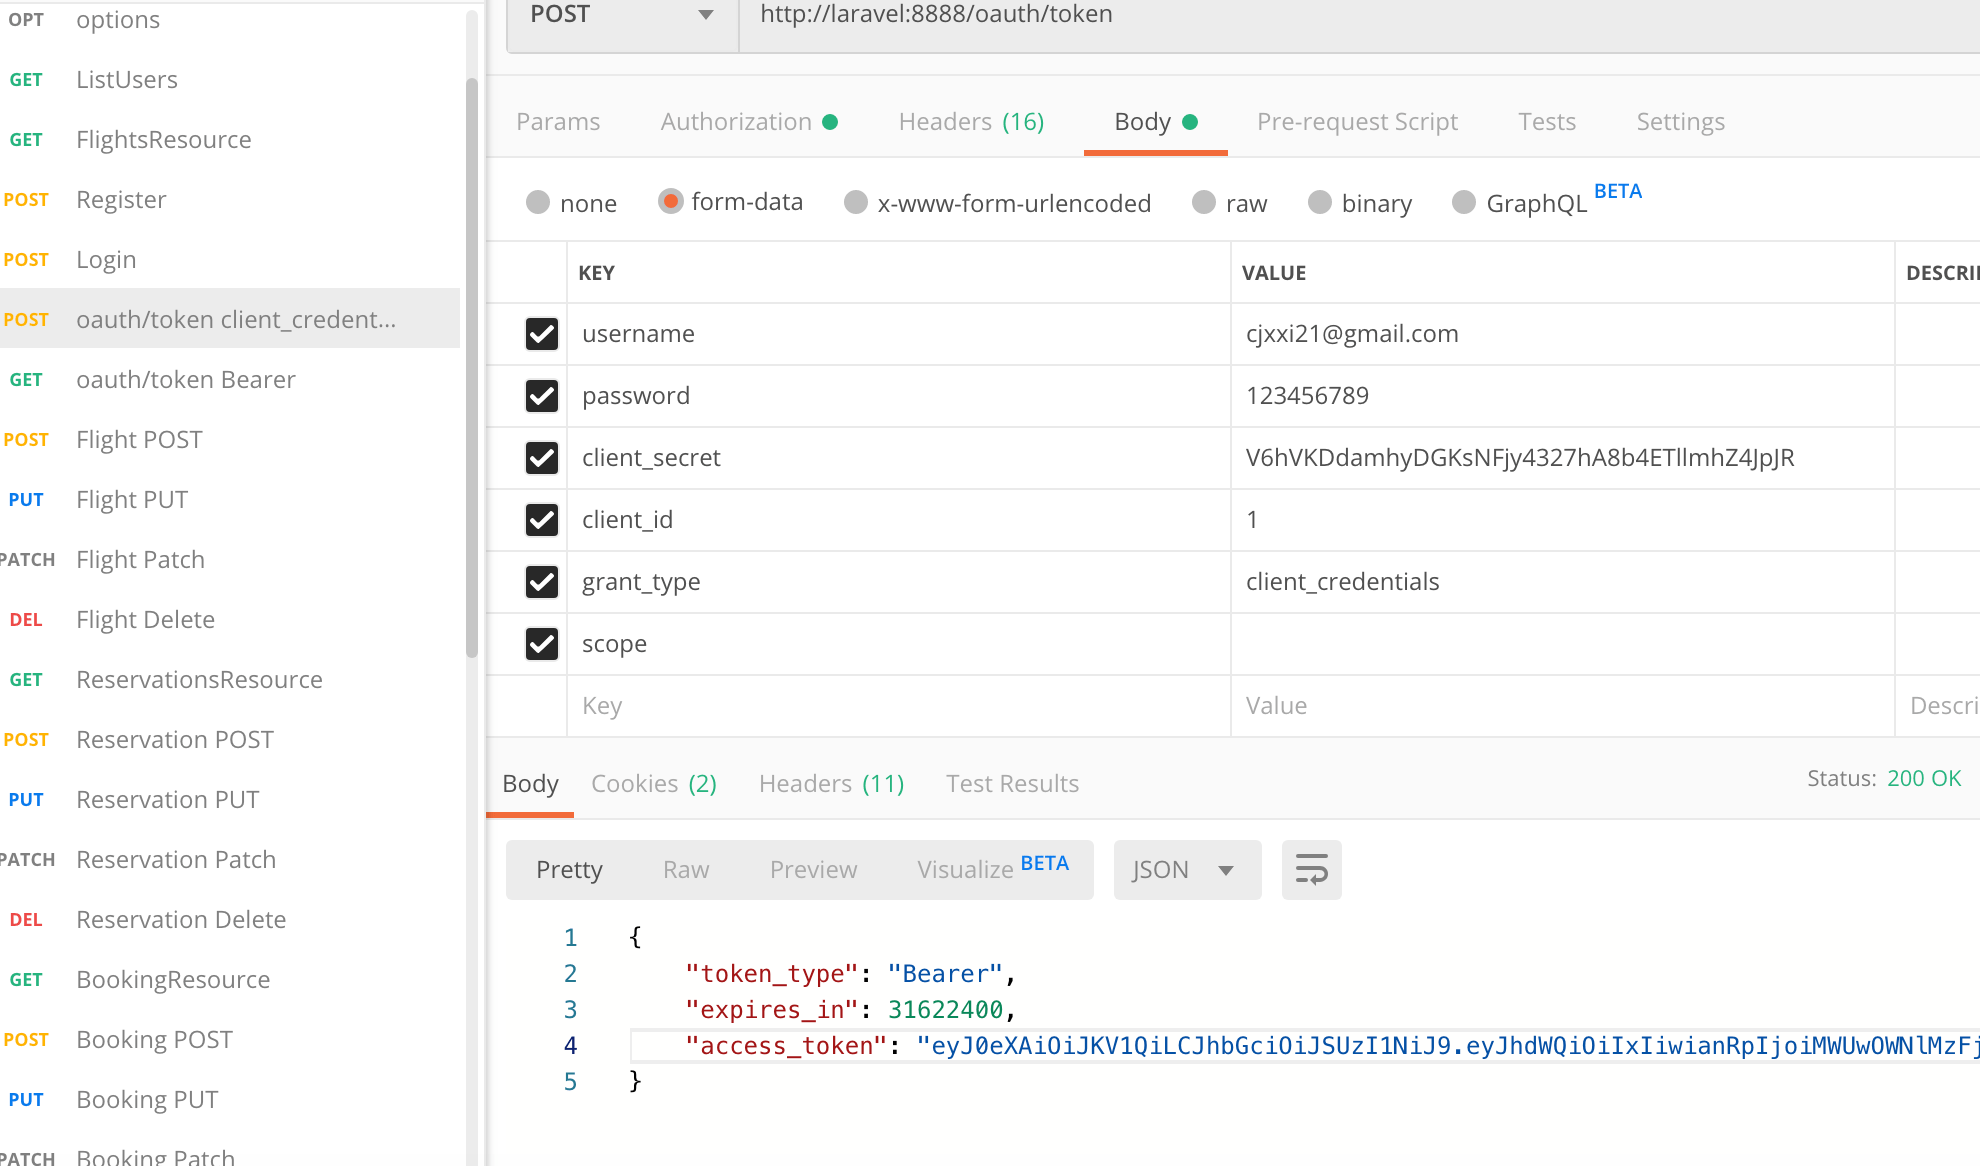Disable the client_secret parameter checkbox
Screen dimensions: 1980x1166
pyautogui.click(x=541, y=458)
